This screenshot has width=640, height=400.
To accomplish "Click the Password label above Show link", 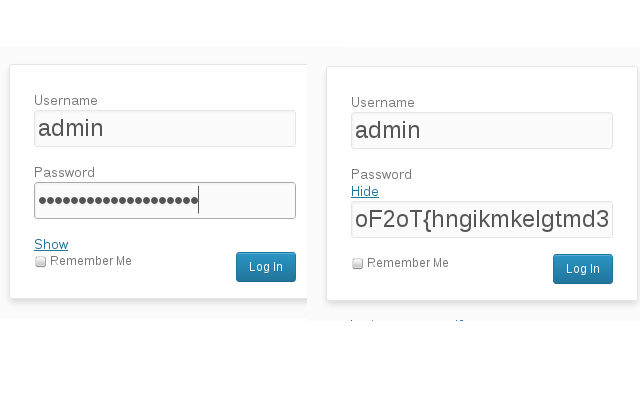I will (x=64, y=172).
